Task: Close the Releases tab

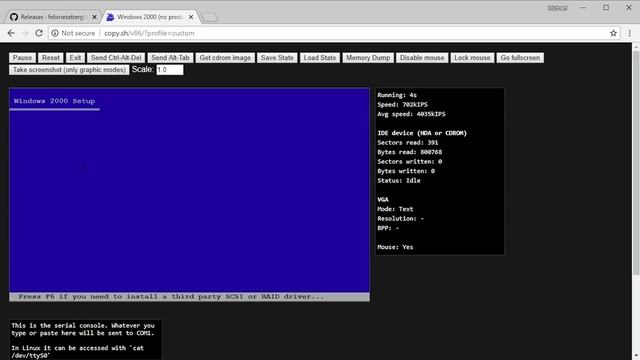Action: (x=94, y=17)
